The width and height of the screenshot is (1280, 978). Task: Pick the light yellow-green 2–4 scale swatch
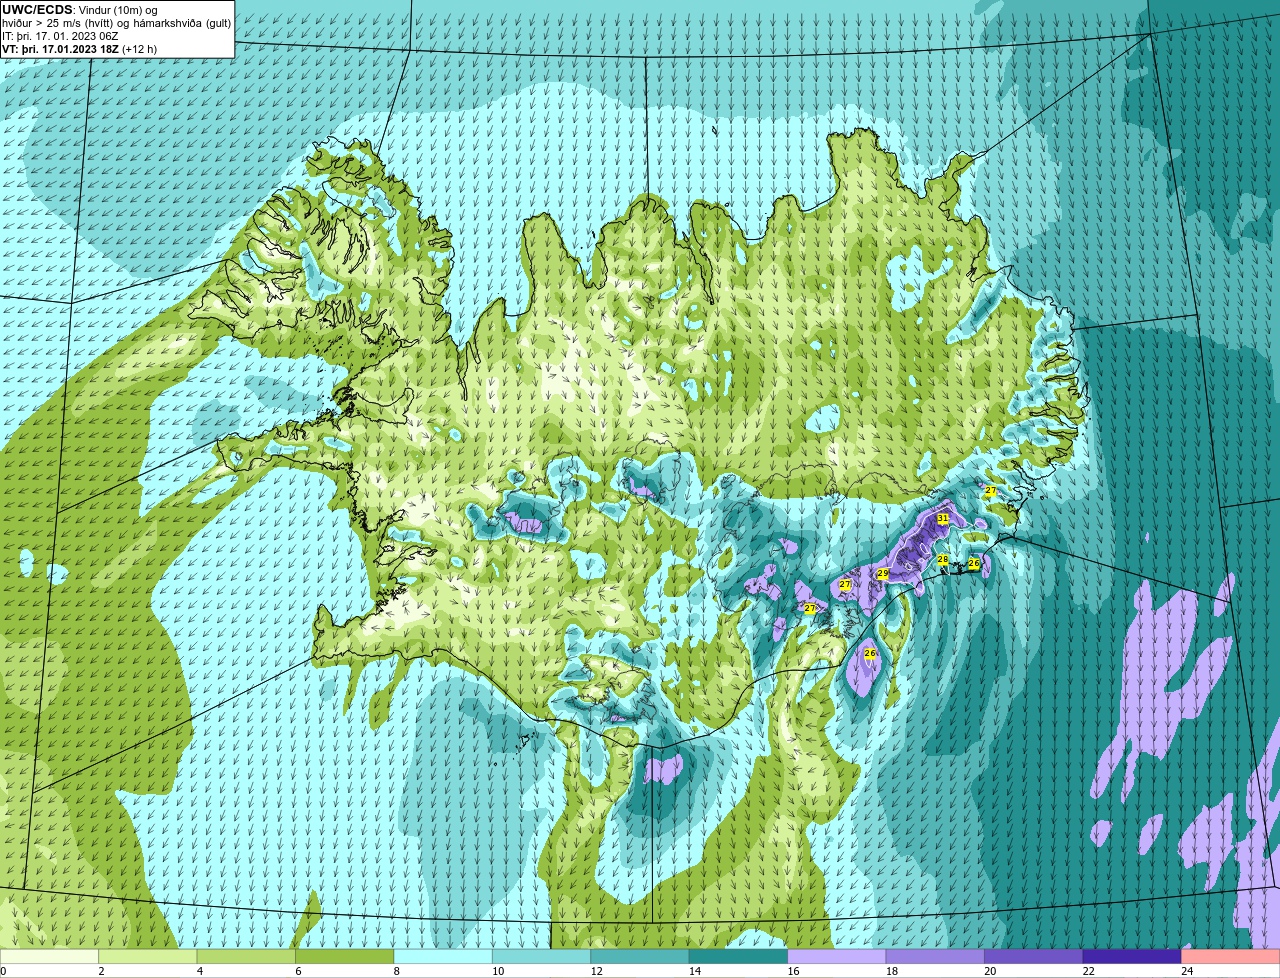[148, 957]
